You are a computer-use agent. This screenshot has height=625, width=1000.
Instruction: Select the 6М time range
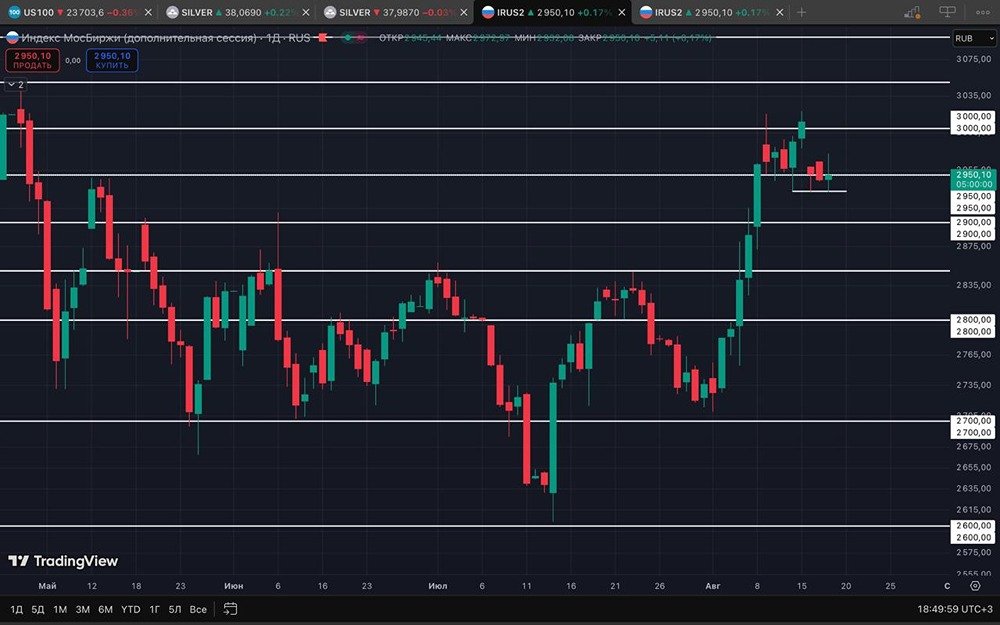pyautogui.click(x=105, y=609)
